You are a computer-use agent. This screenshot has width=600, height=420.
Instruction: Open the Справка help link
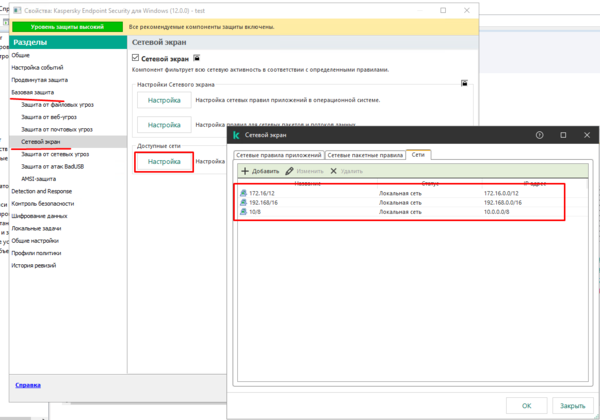[28, 385]
